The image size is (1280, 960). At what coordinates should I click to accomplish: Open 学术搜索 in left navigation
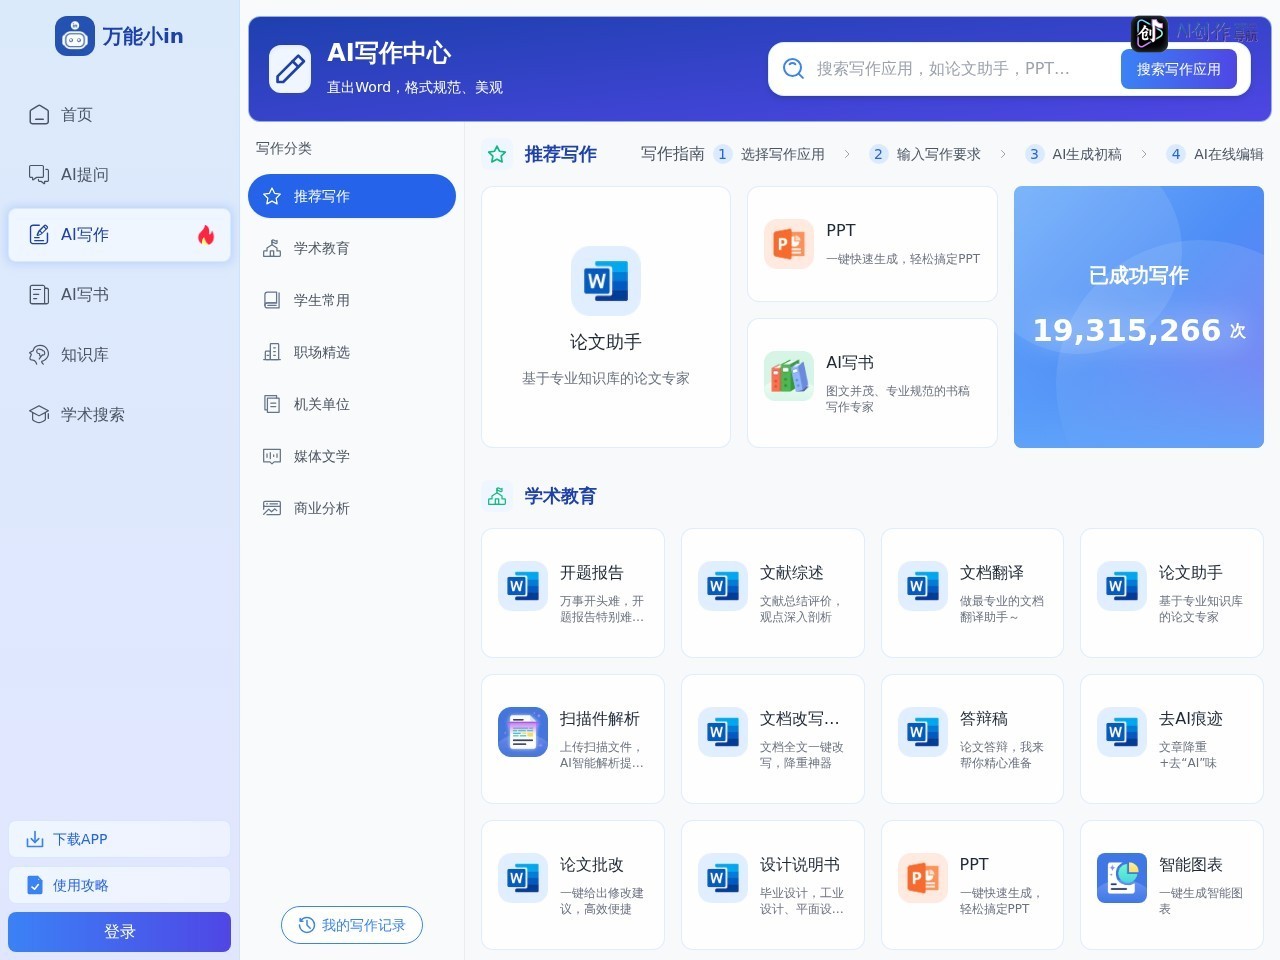[120, 415]
